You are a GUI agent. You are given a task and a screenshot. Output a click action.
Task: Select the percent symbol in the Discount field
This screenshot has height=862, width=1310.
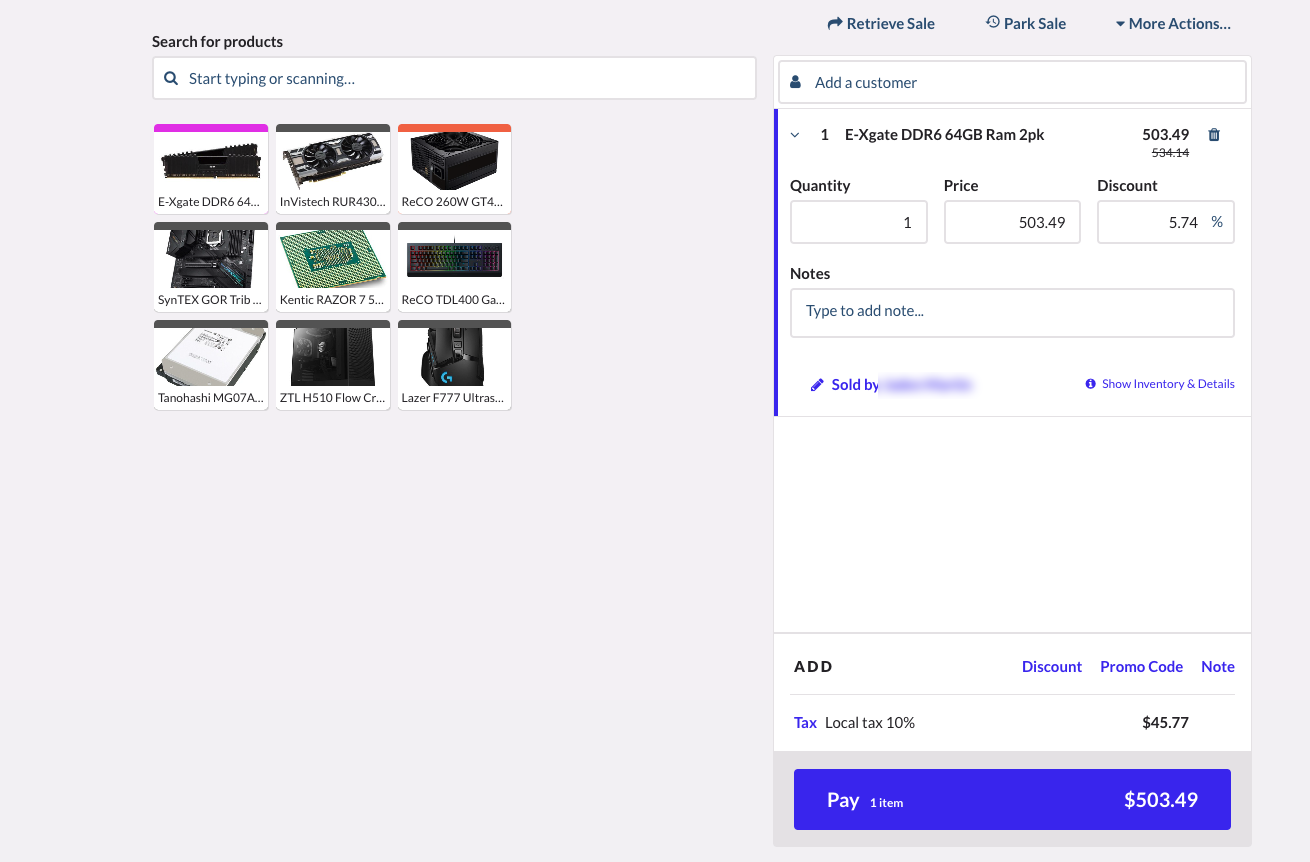tap(1217, 221)
